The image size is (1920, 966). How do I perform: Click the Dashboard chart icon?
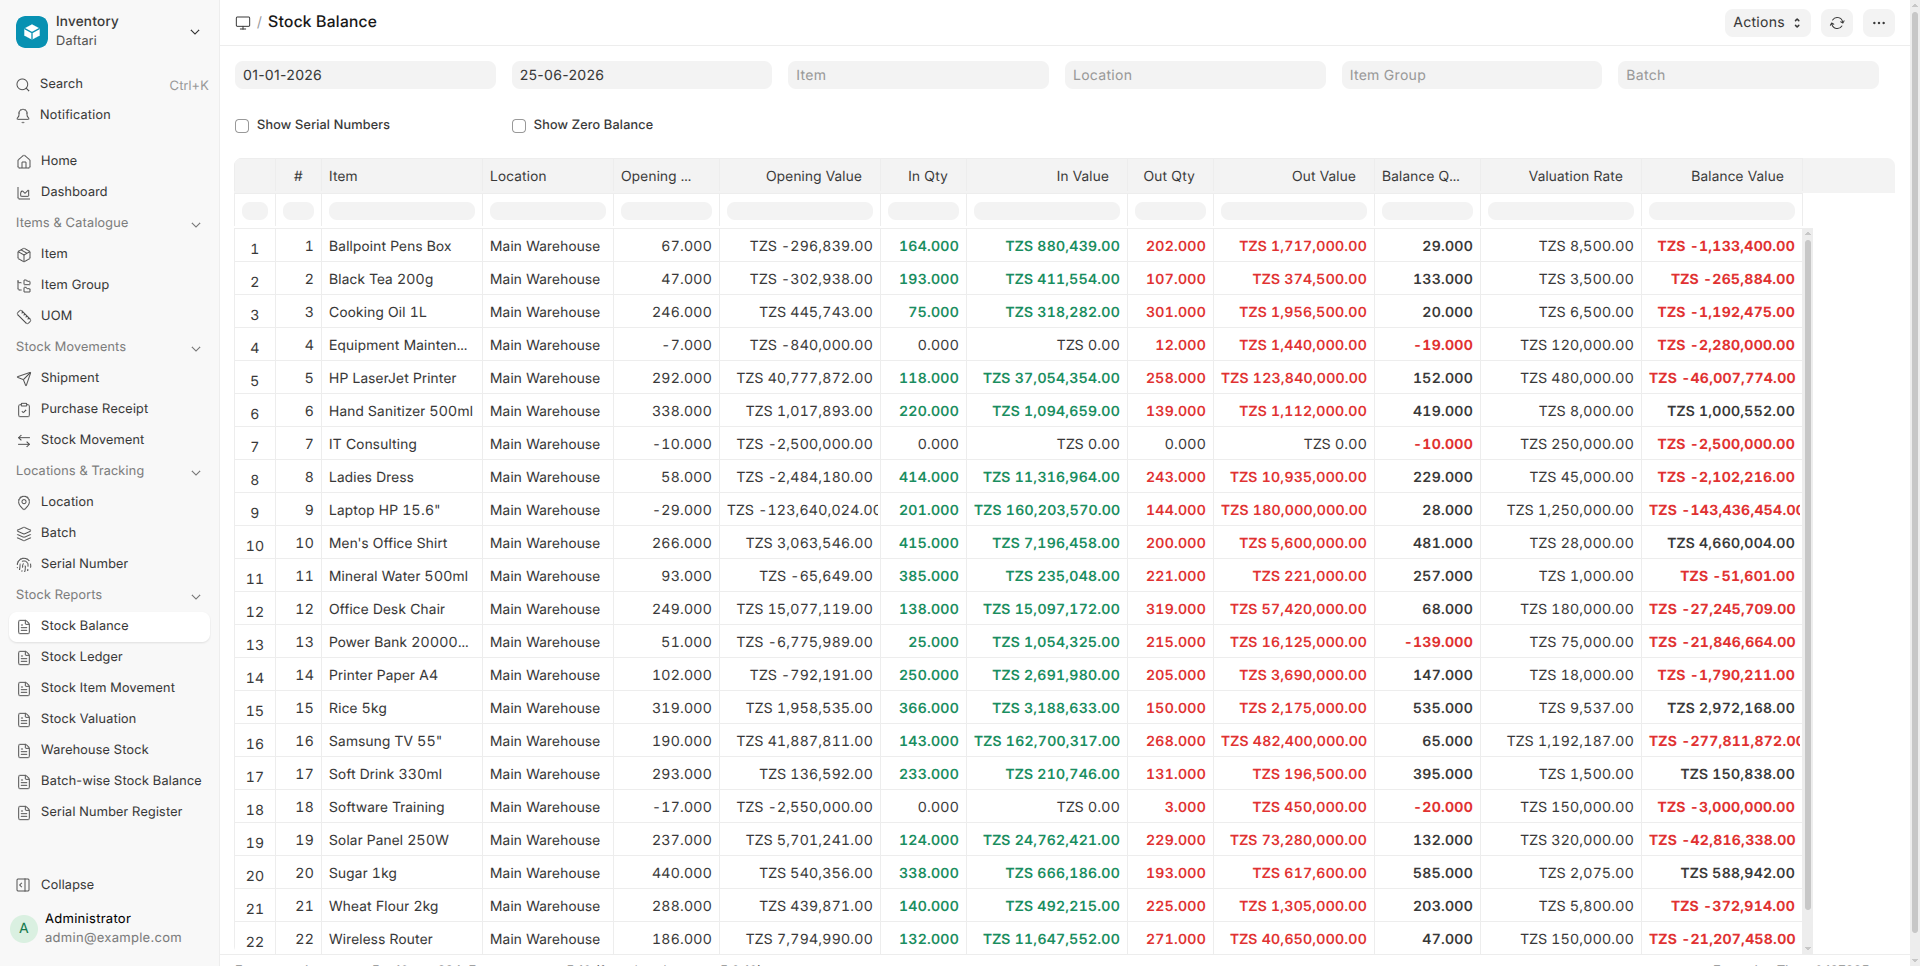(24, 193)
